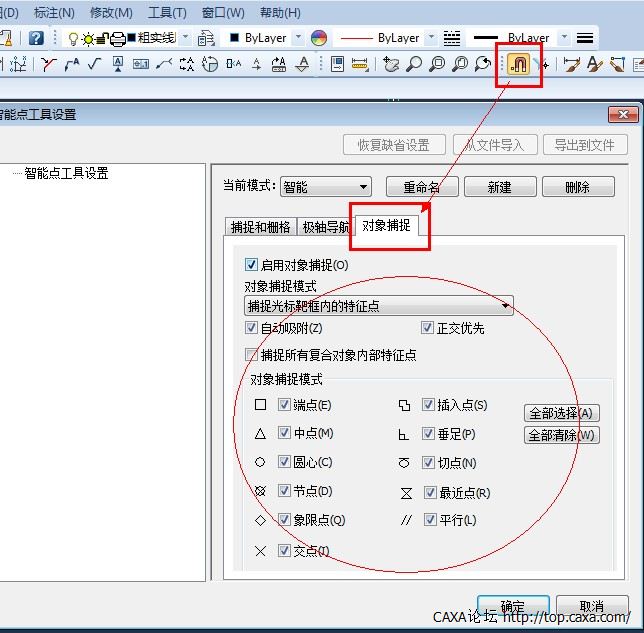The width and height of the screenshot is (644, 633).
Task: Uncheck 最近点(R) snap mode
Action: click(x=430, y=492)
